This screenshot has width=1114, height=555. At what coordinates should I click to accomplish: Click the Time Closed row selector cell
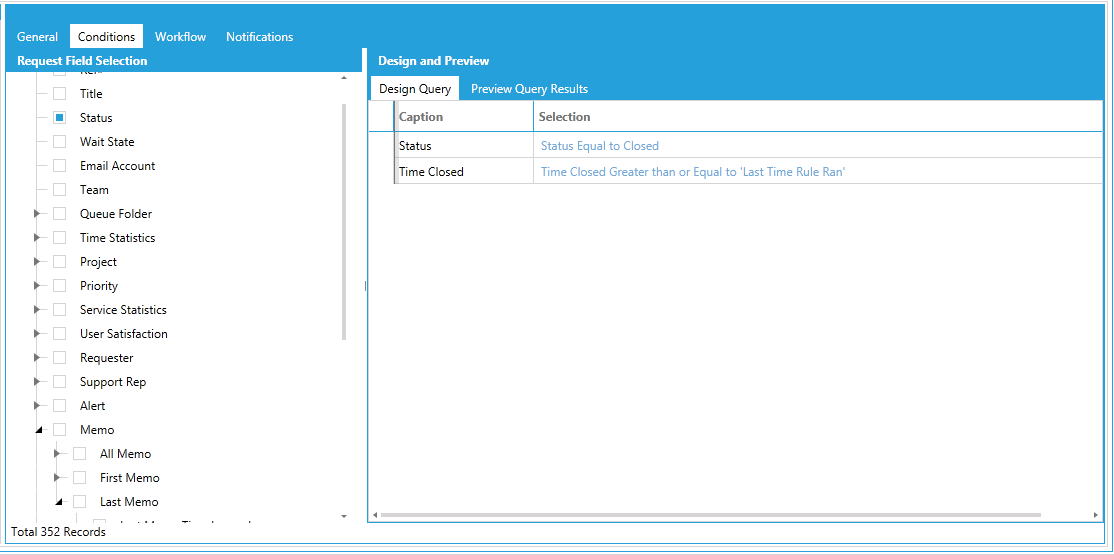coord(382,171)
